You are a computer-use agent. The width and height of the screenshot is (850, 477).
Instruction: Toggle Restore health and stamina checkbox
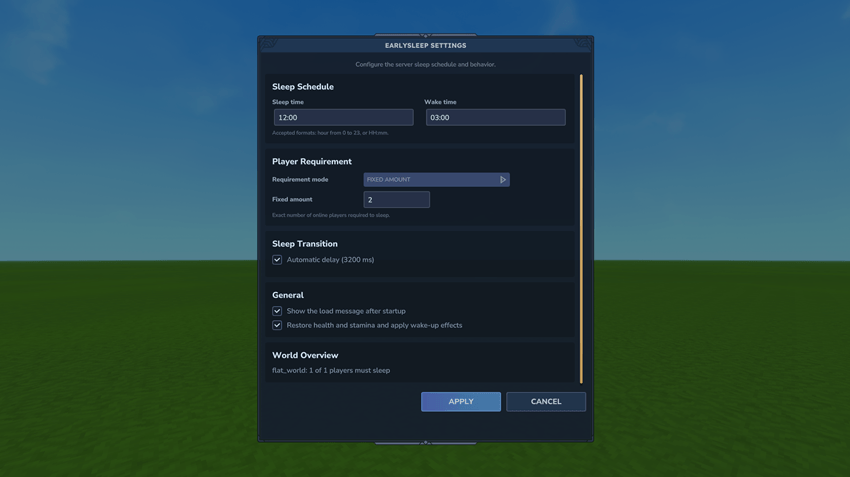tap(277, 325)
